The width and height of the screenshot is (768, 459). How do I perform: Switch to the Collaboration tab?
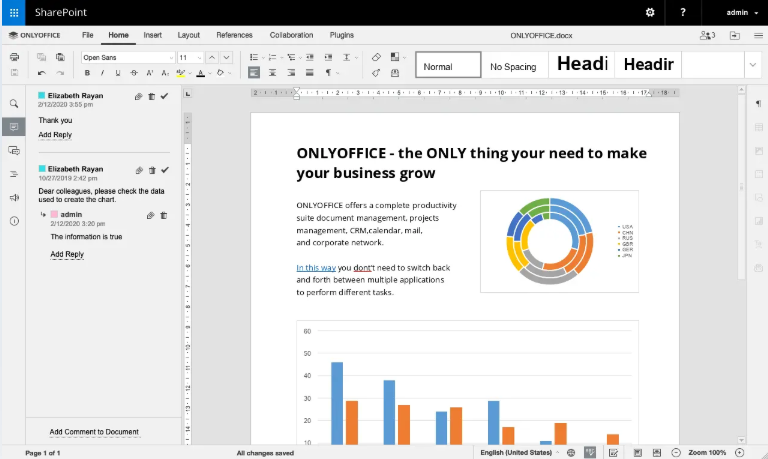tap(291, 35)
